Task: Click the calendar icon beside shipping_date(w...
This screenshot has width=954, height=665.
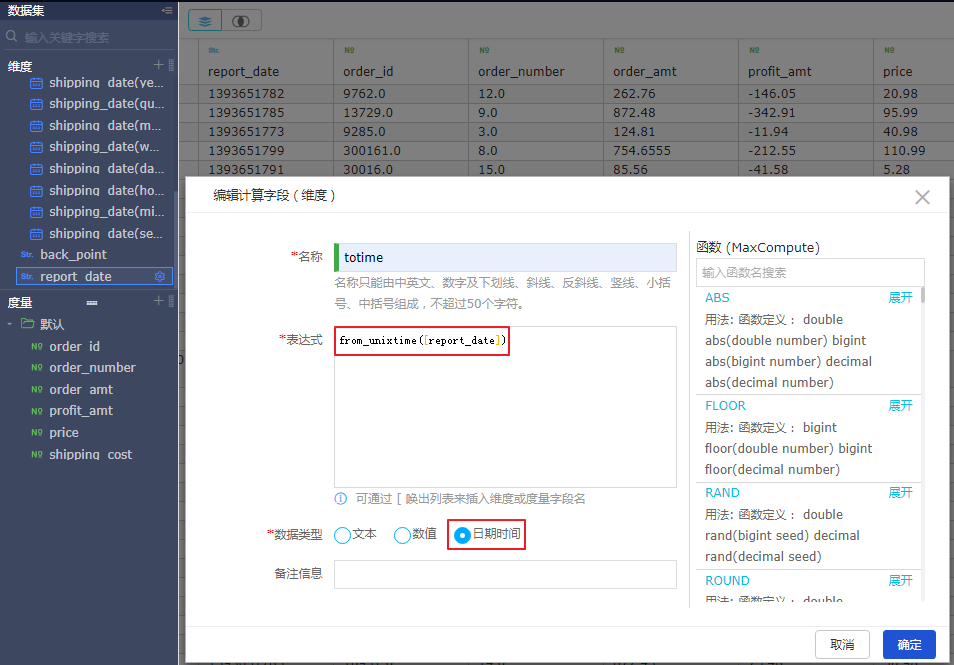Action: [37, 147]
